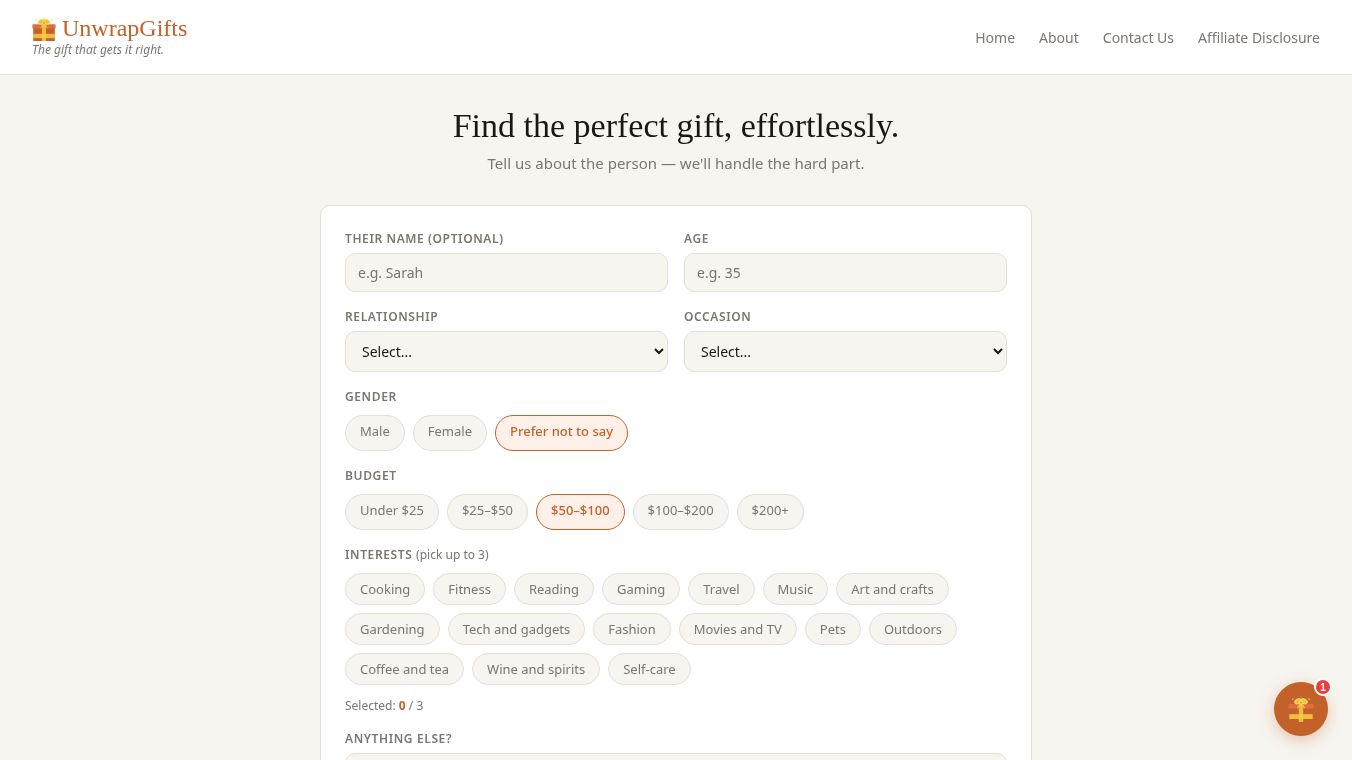Screen dimensions: 1352x760
Task: Click the UnwrapGifts gift box logo icon
Action: [44, 29]
